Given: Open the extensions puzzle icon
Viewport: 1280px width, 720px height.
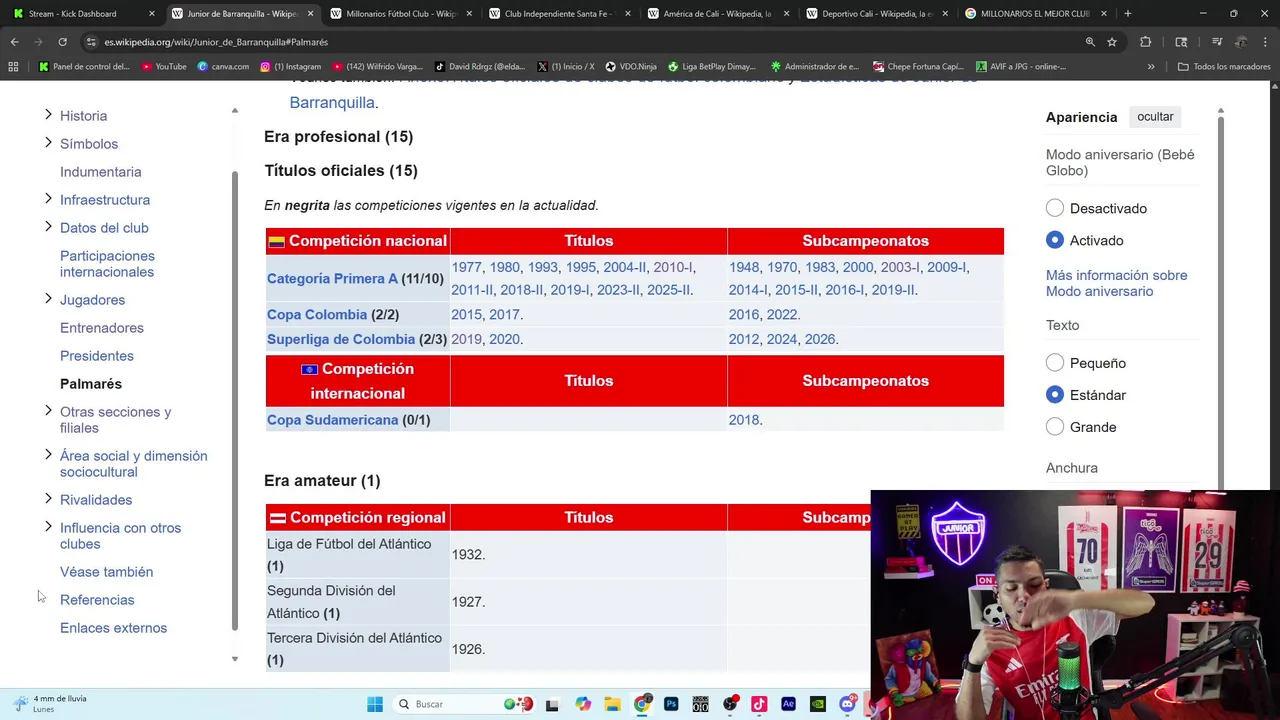Looking at the screenshot, I should coord(1146,42).
